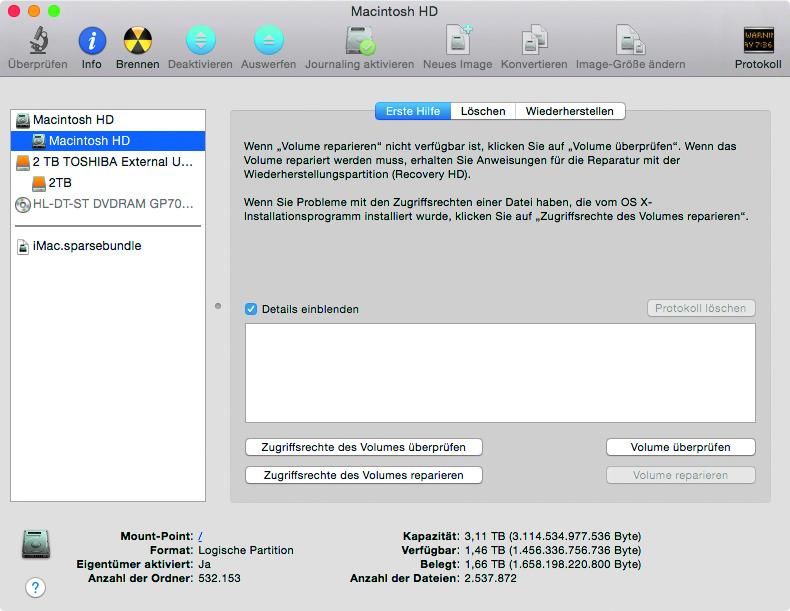
Task: Click Zugriffsrechte des Volumes überprüfen
Action: click(x=364, y=447)
